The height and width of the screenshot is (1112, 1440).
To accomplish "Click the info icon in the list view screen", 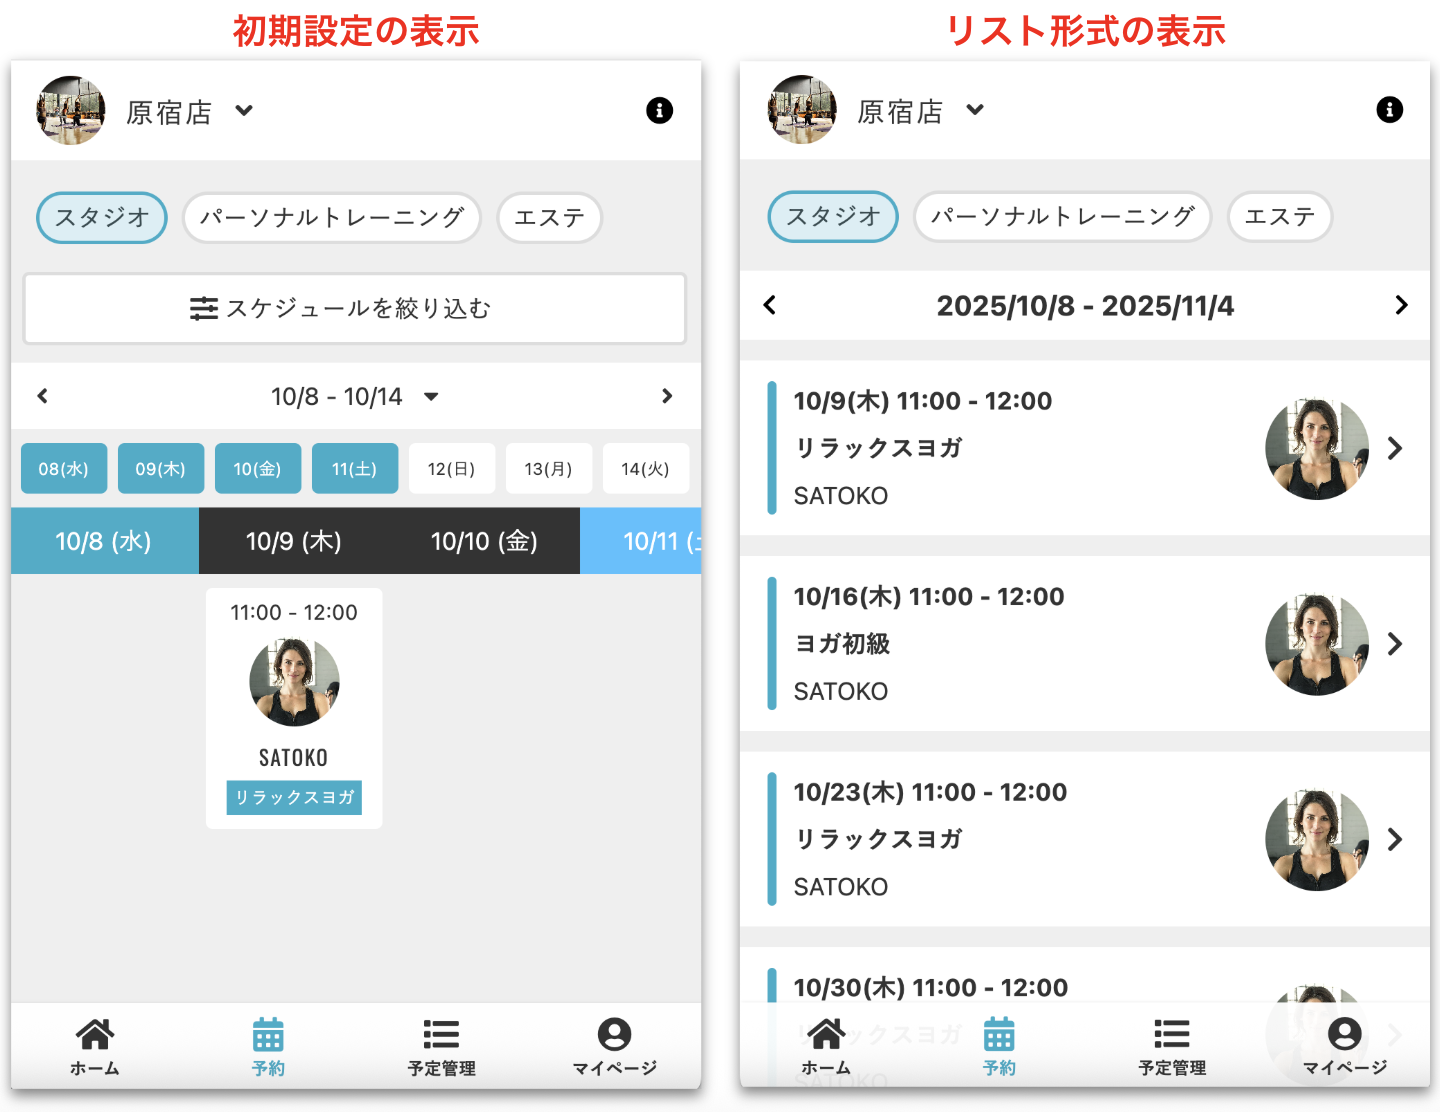I will (1389, 109).
